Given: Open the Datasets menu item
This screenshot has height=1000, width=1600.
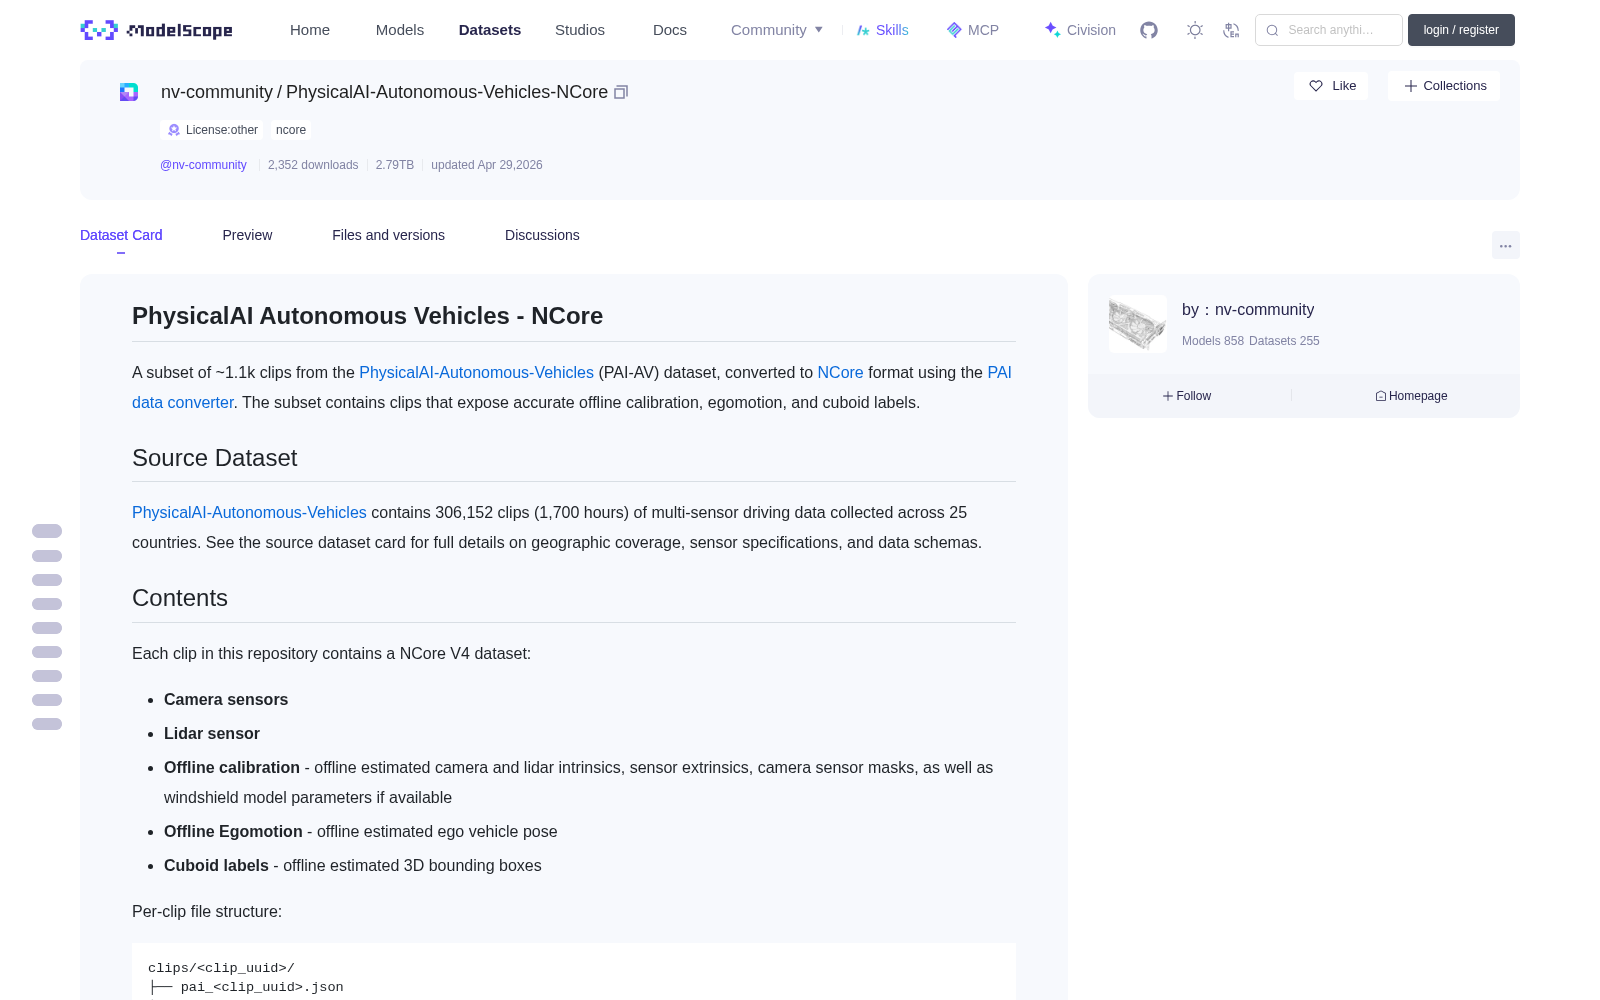Looking at the screenshot, I should pos(490,30).
